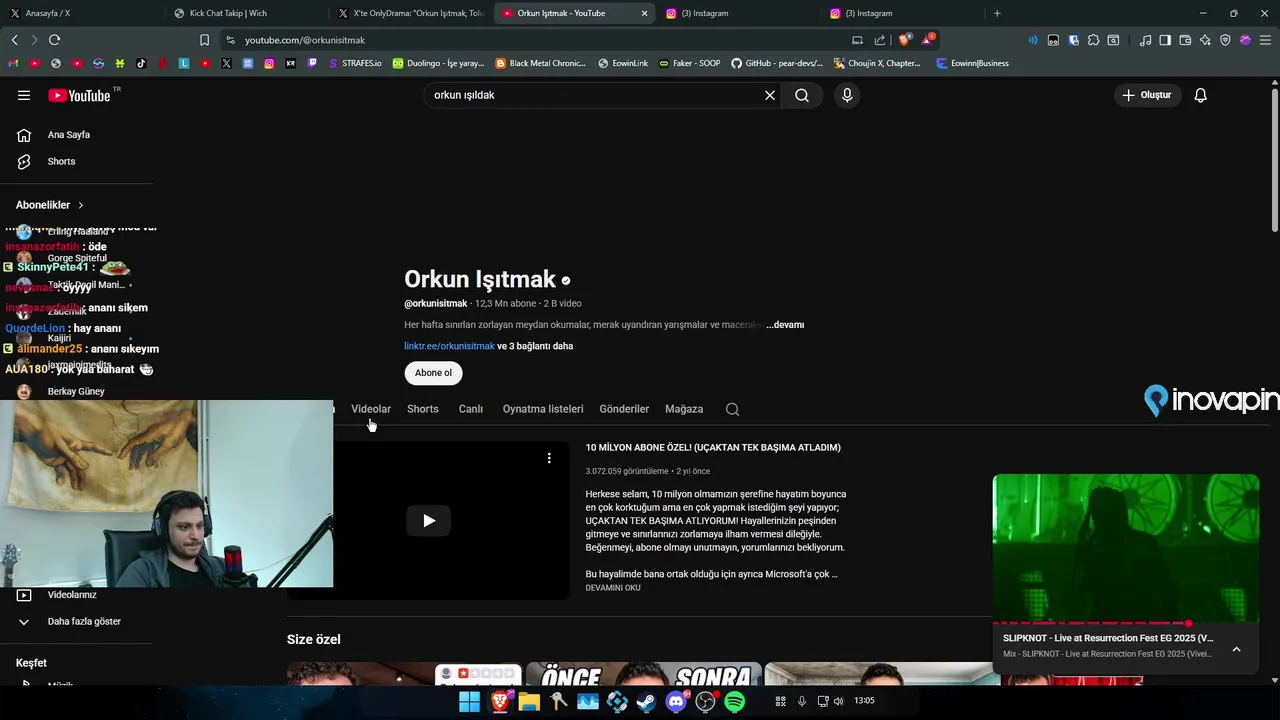This screenshot has width=1280, height=720.
Task: Open the system tray volume icon
Action: (838, 701)
